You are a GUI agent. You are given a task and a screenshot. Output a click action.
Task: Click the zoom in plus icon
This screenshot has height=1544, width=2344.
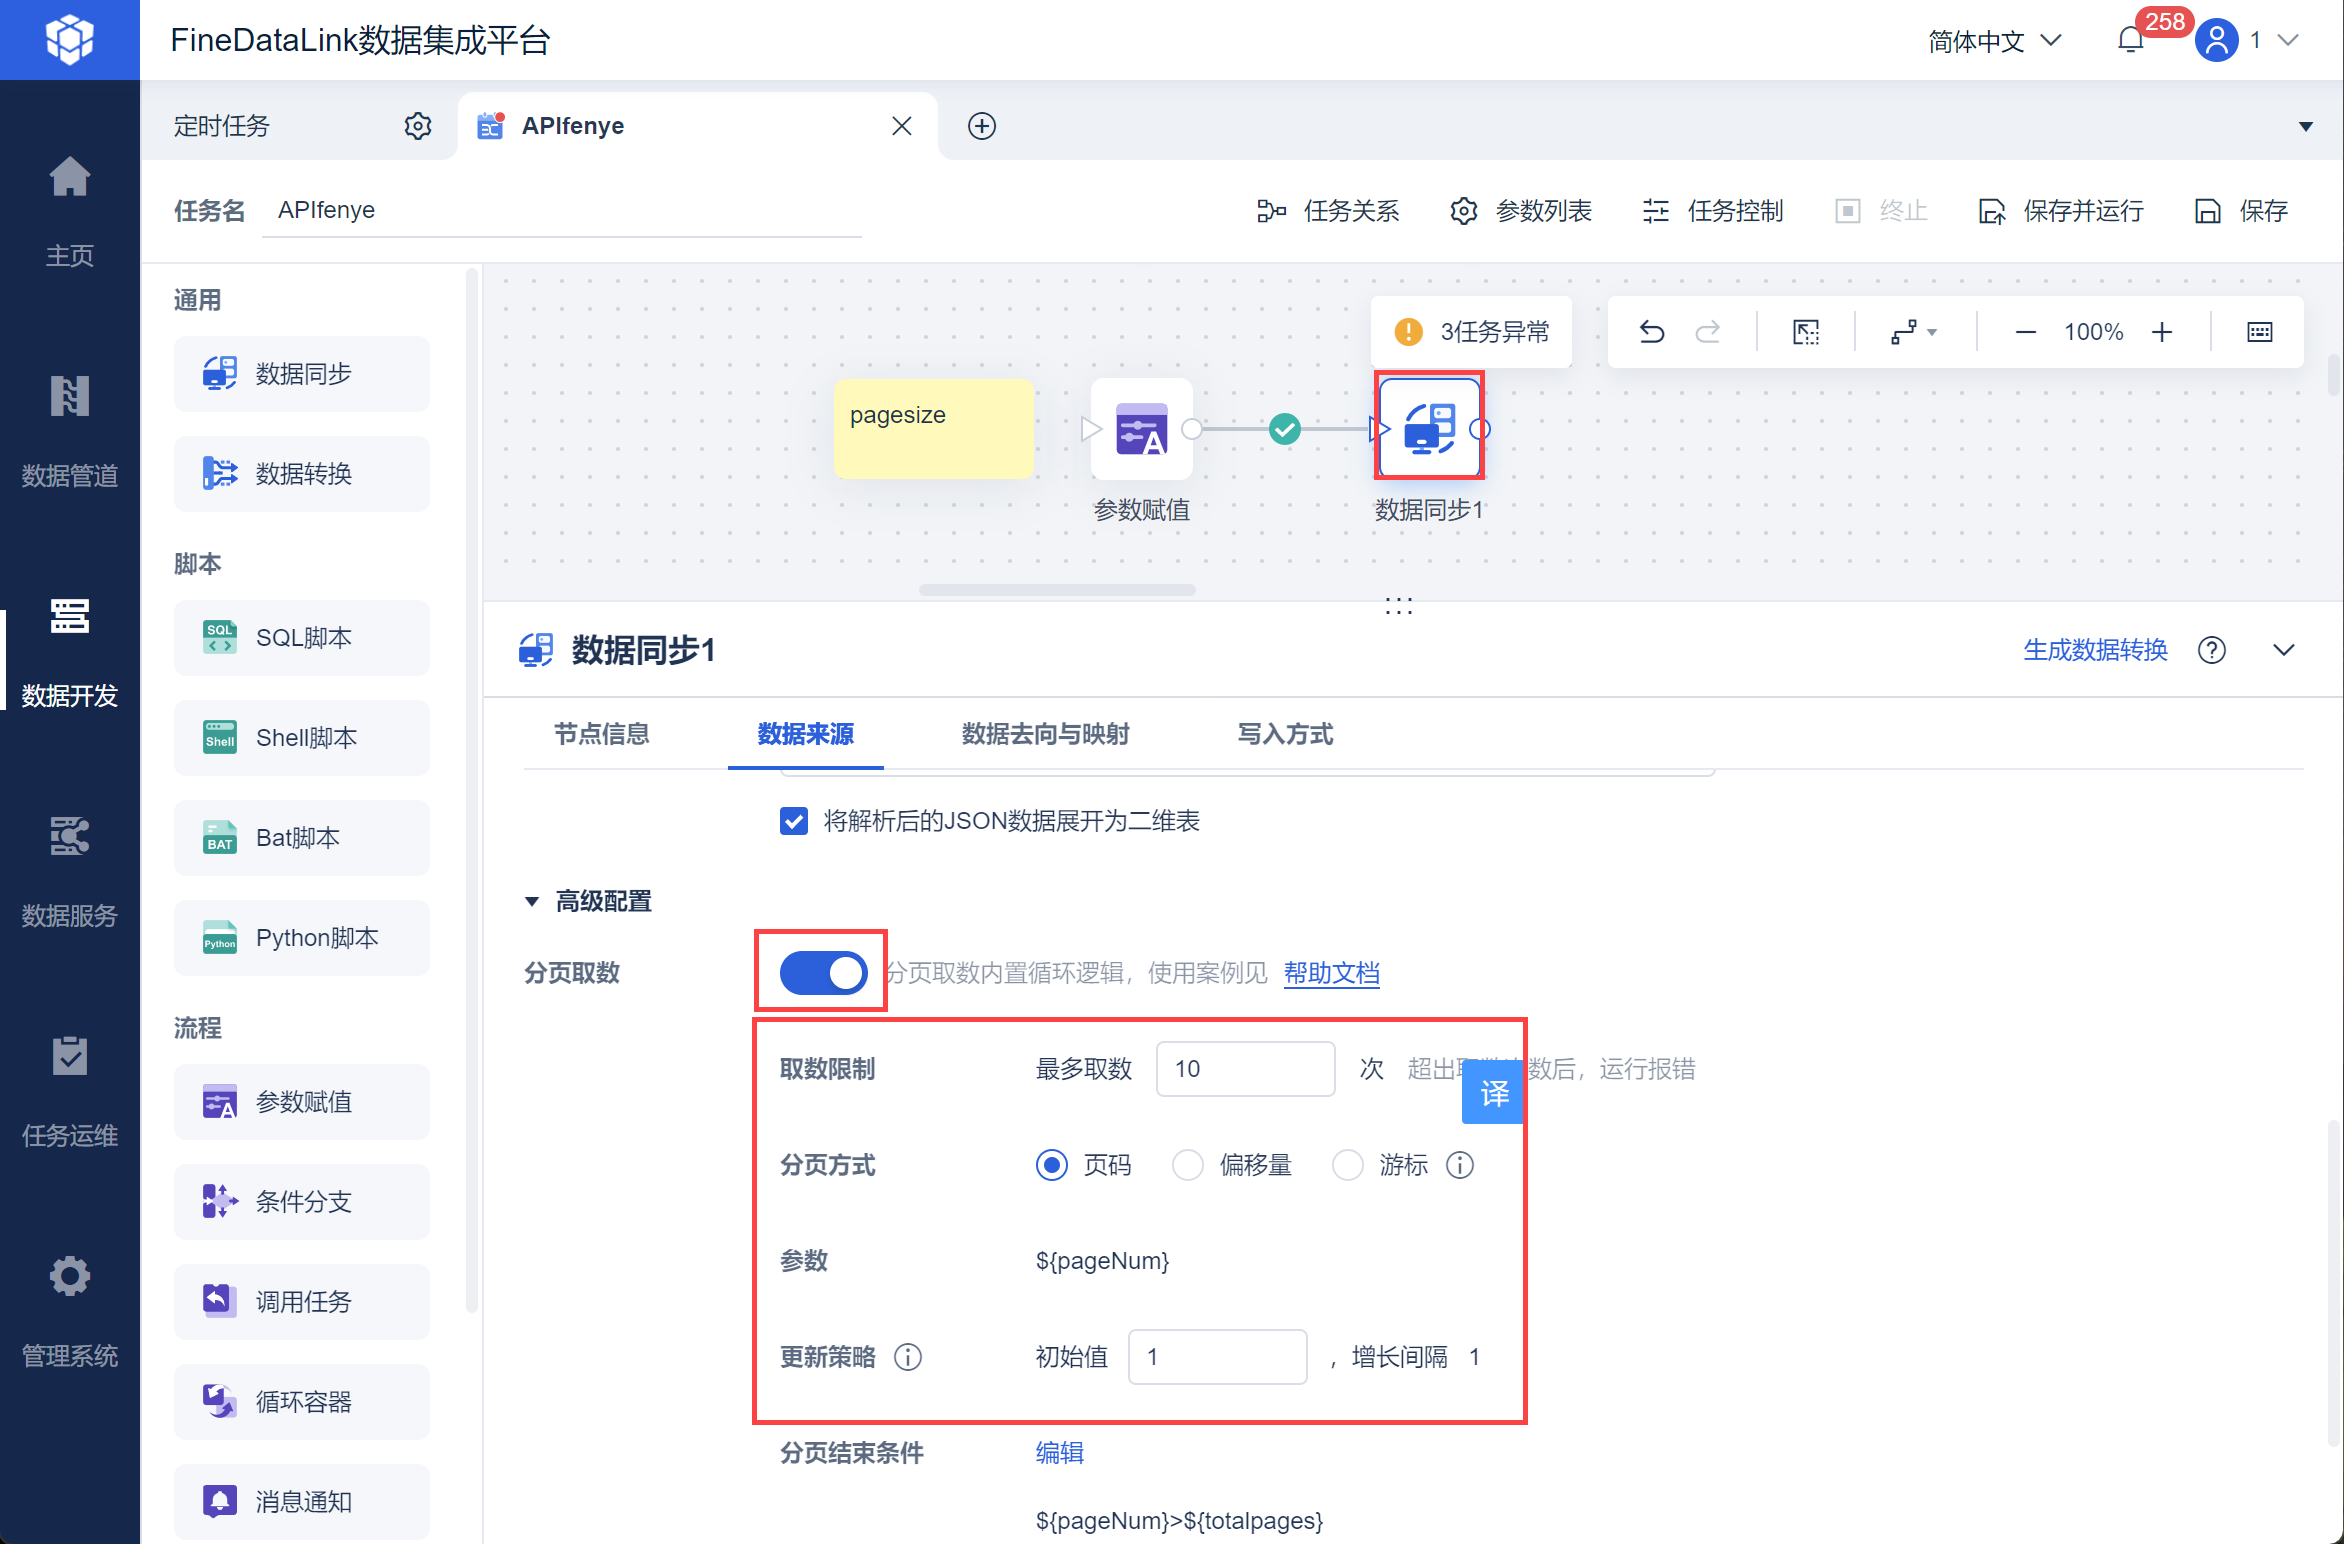coord(2162,332)
